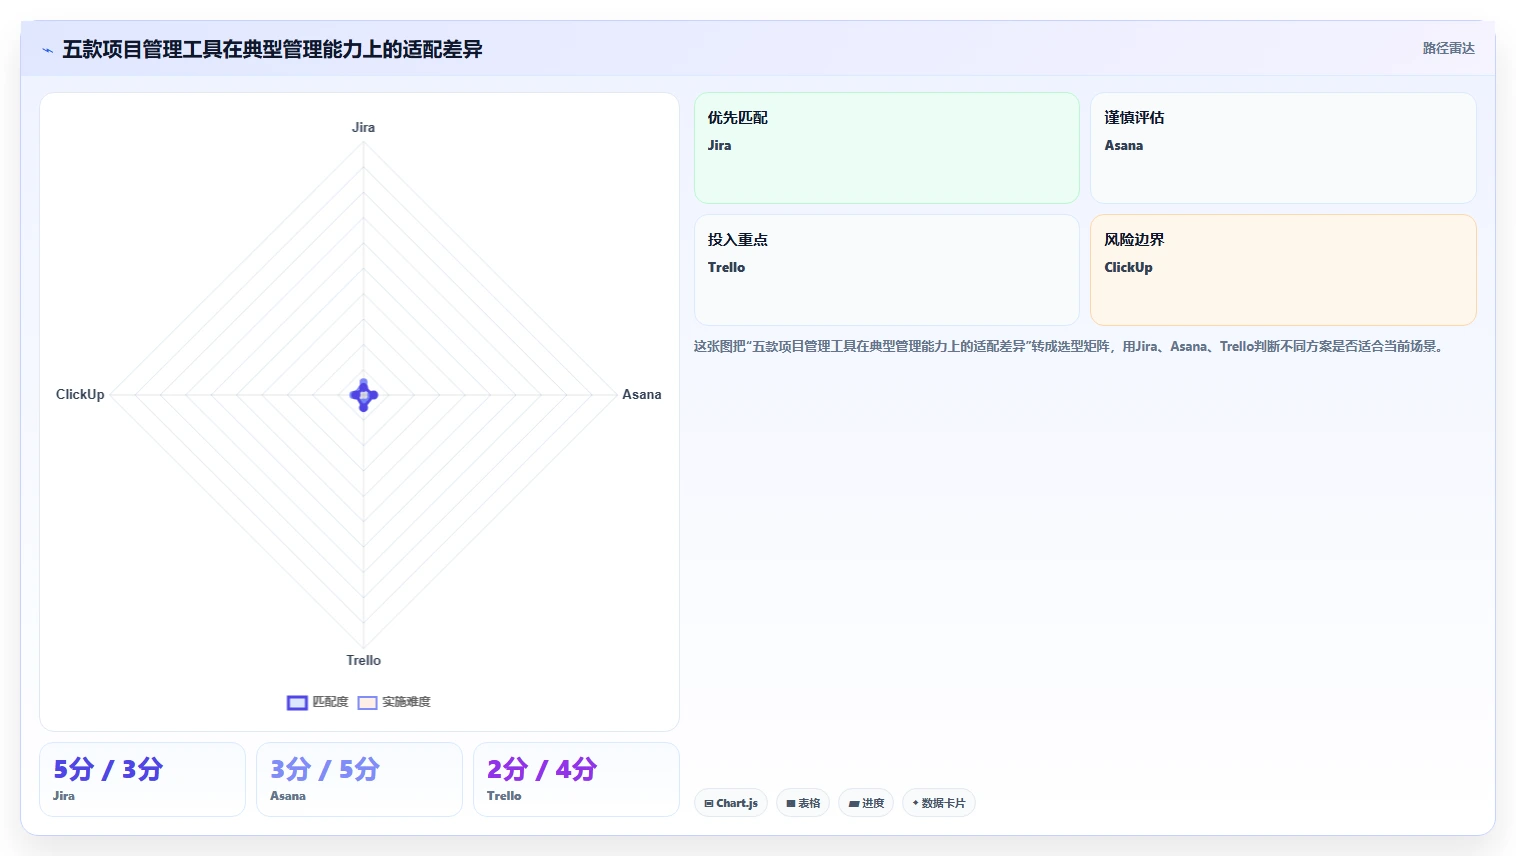Viewport: 1516px width, 856px height.
Task: Click the icon inside Chart.js chip
Action: (709, 803)
